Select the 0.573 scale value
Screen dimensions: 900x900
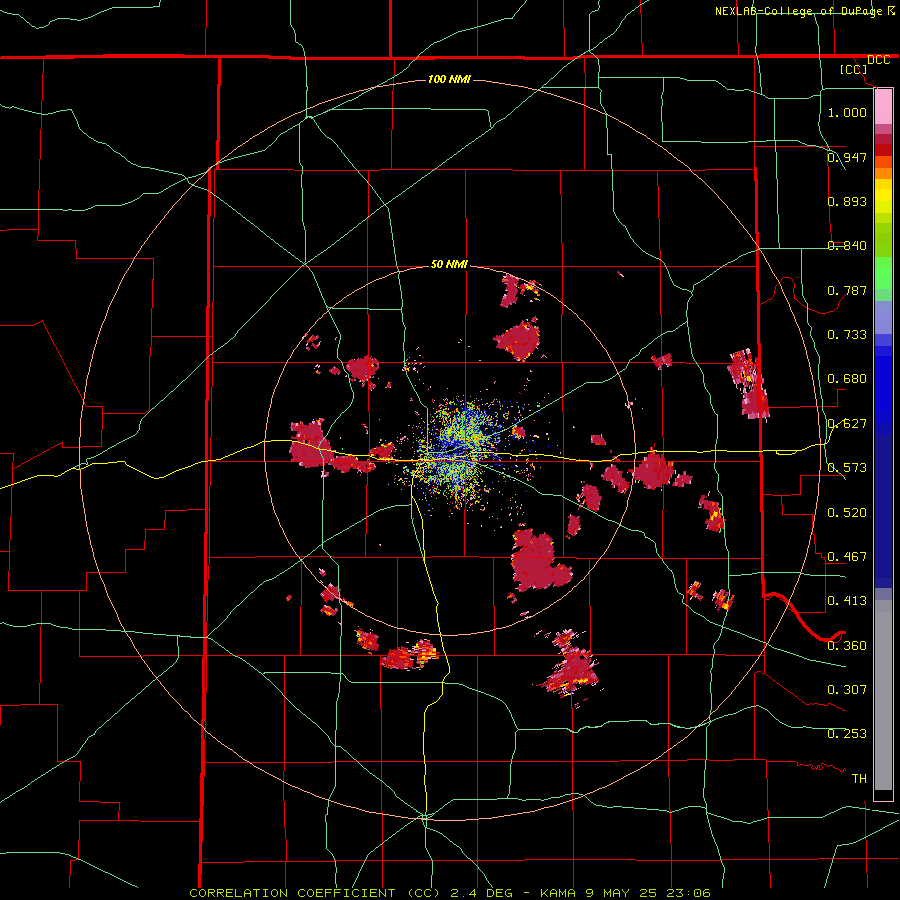point(847,468)
